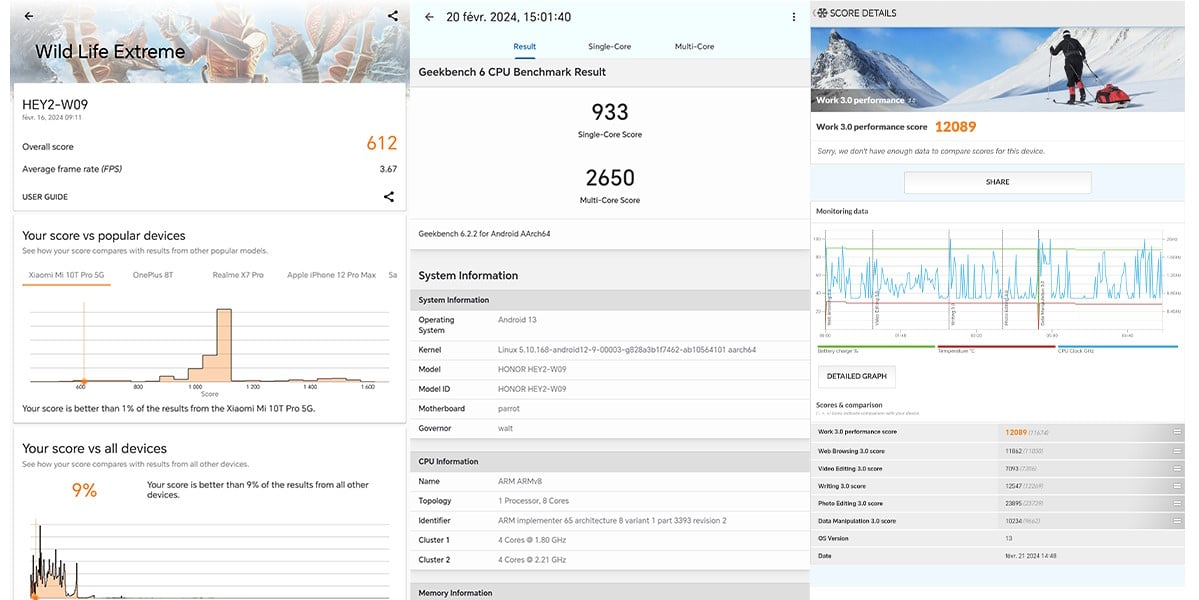Tap share icon beside USER GUIDE

click(x=388, y=196)
